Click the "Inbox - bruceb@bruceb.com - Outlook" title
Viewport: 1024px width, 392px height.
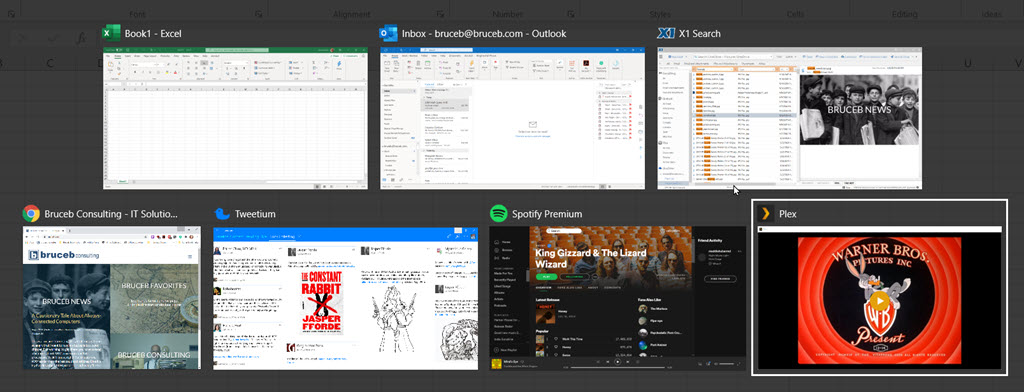tap(484, 34)
